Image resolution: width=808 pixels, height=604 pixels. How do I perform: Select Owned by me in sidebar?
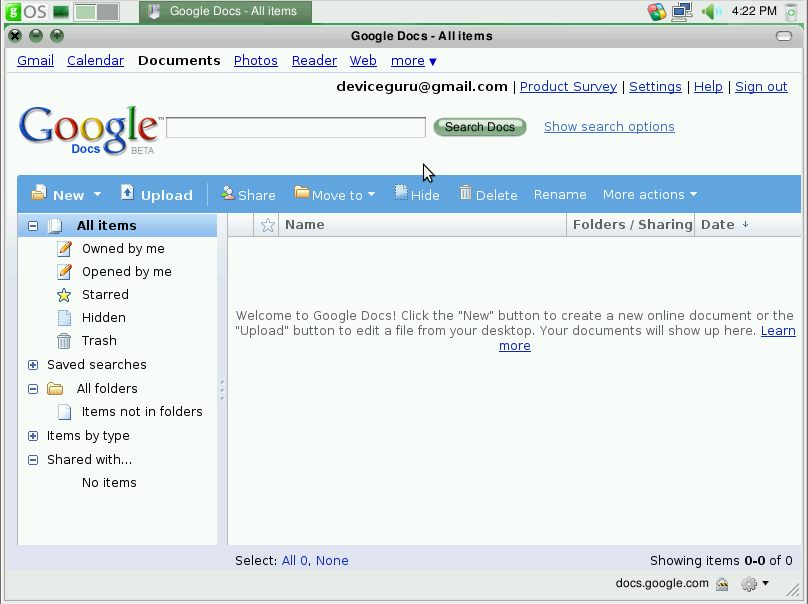click(x=123, y=248)
